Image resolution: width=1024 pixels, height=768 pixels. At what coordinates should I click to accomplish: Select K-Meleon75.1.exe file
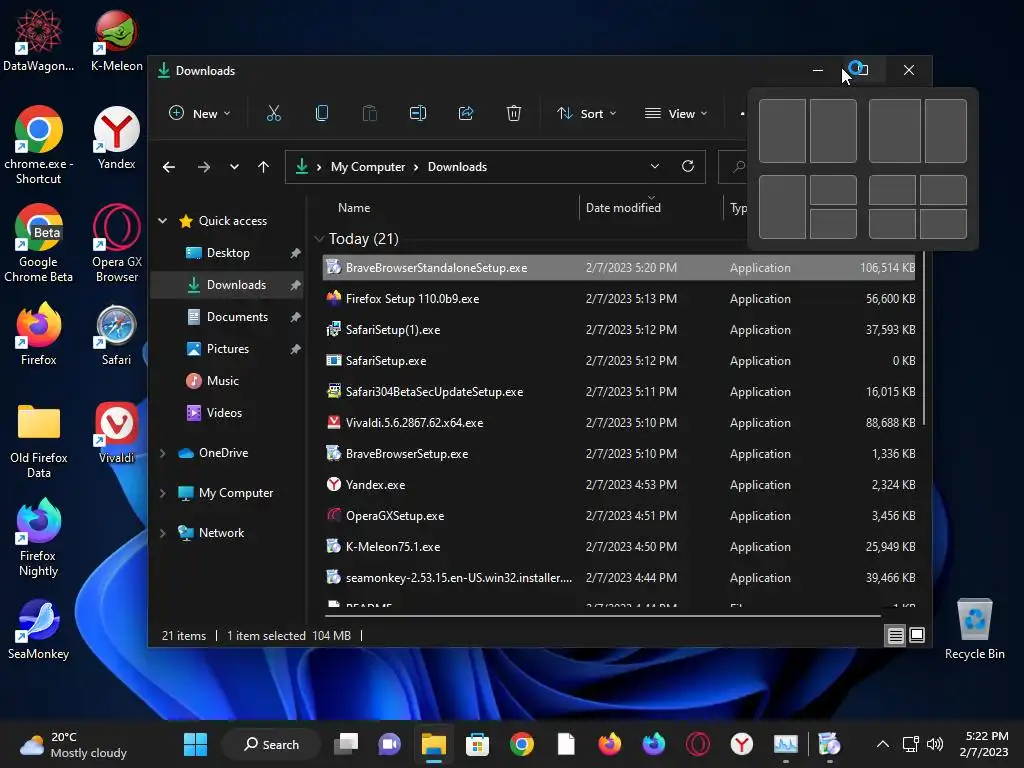pos(618,547)
